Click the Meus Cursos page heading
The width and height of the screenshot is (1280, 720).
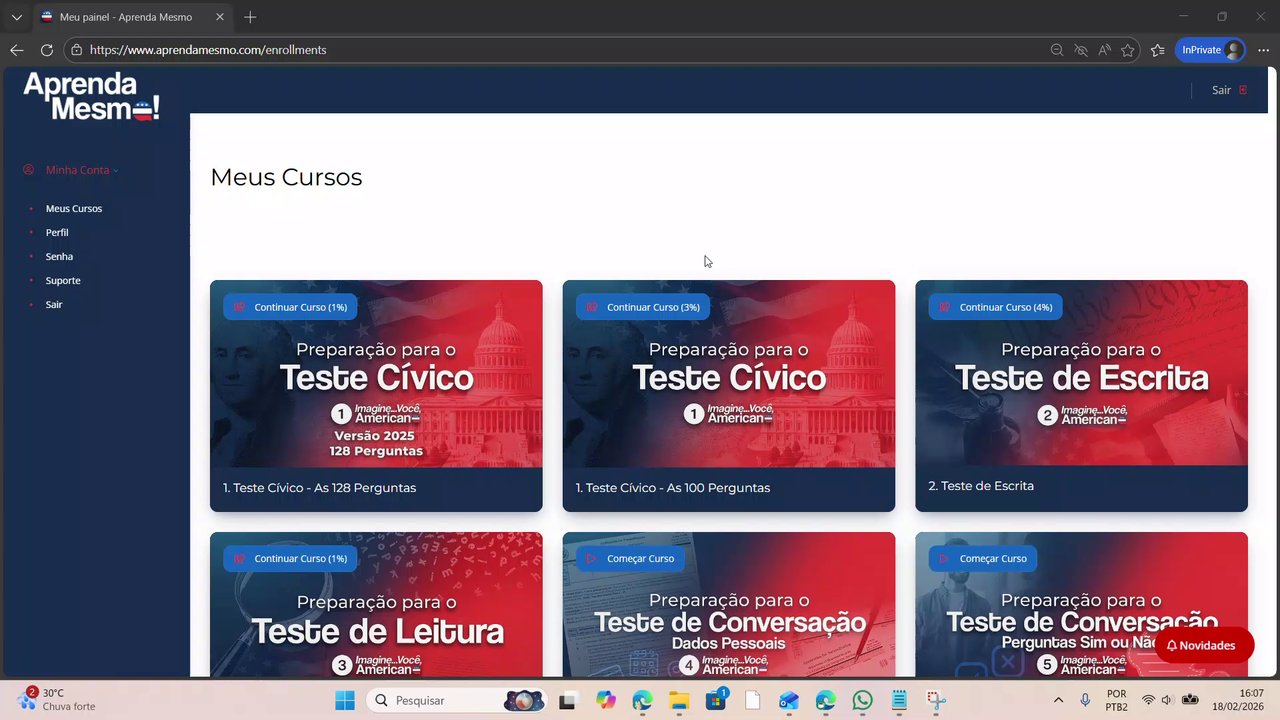point(286,177)
